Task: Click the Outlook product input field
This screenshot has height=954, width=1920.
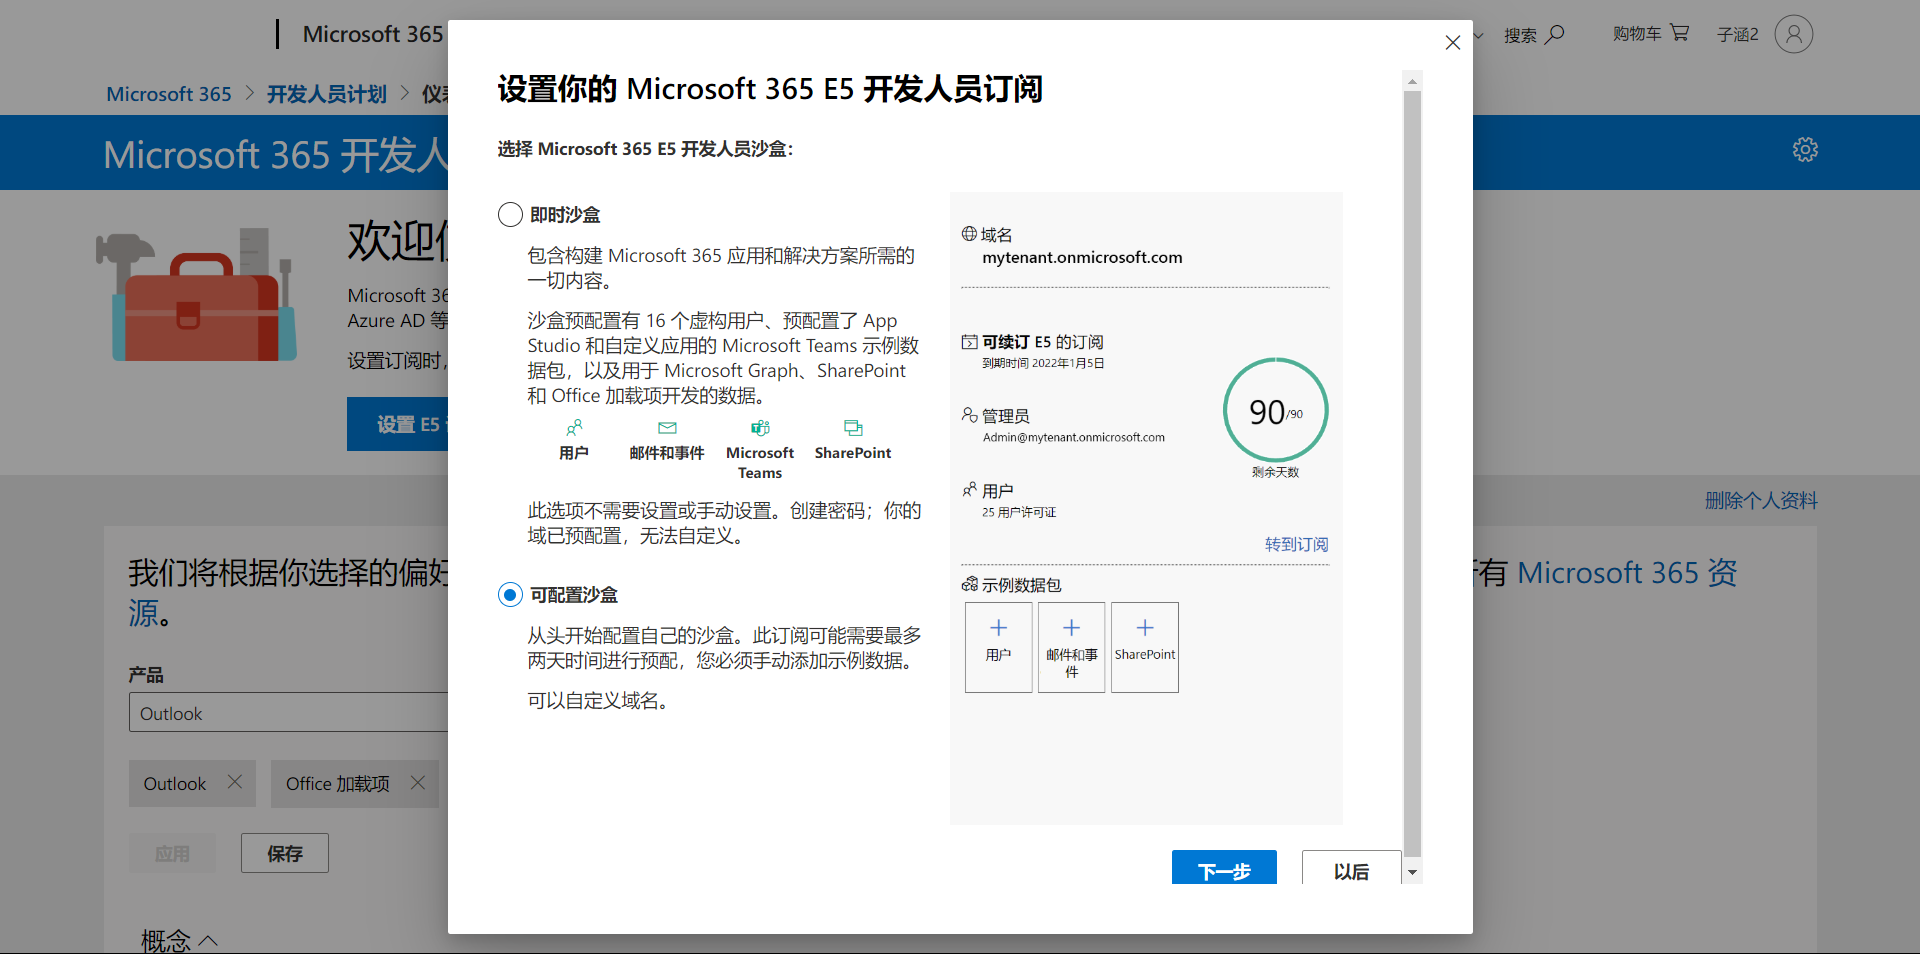Action: click(x=288, y=713)
